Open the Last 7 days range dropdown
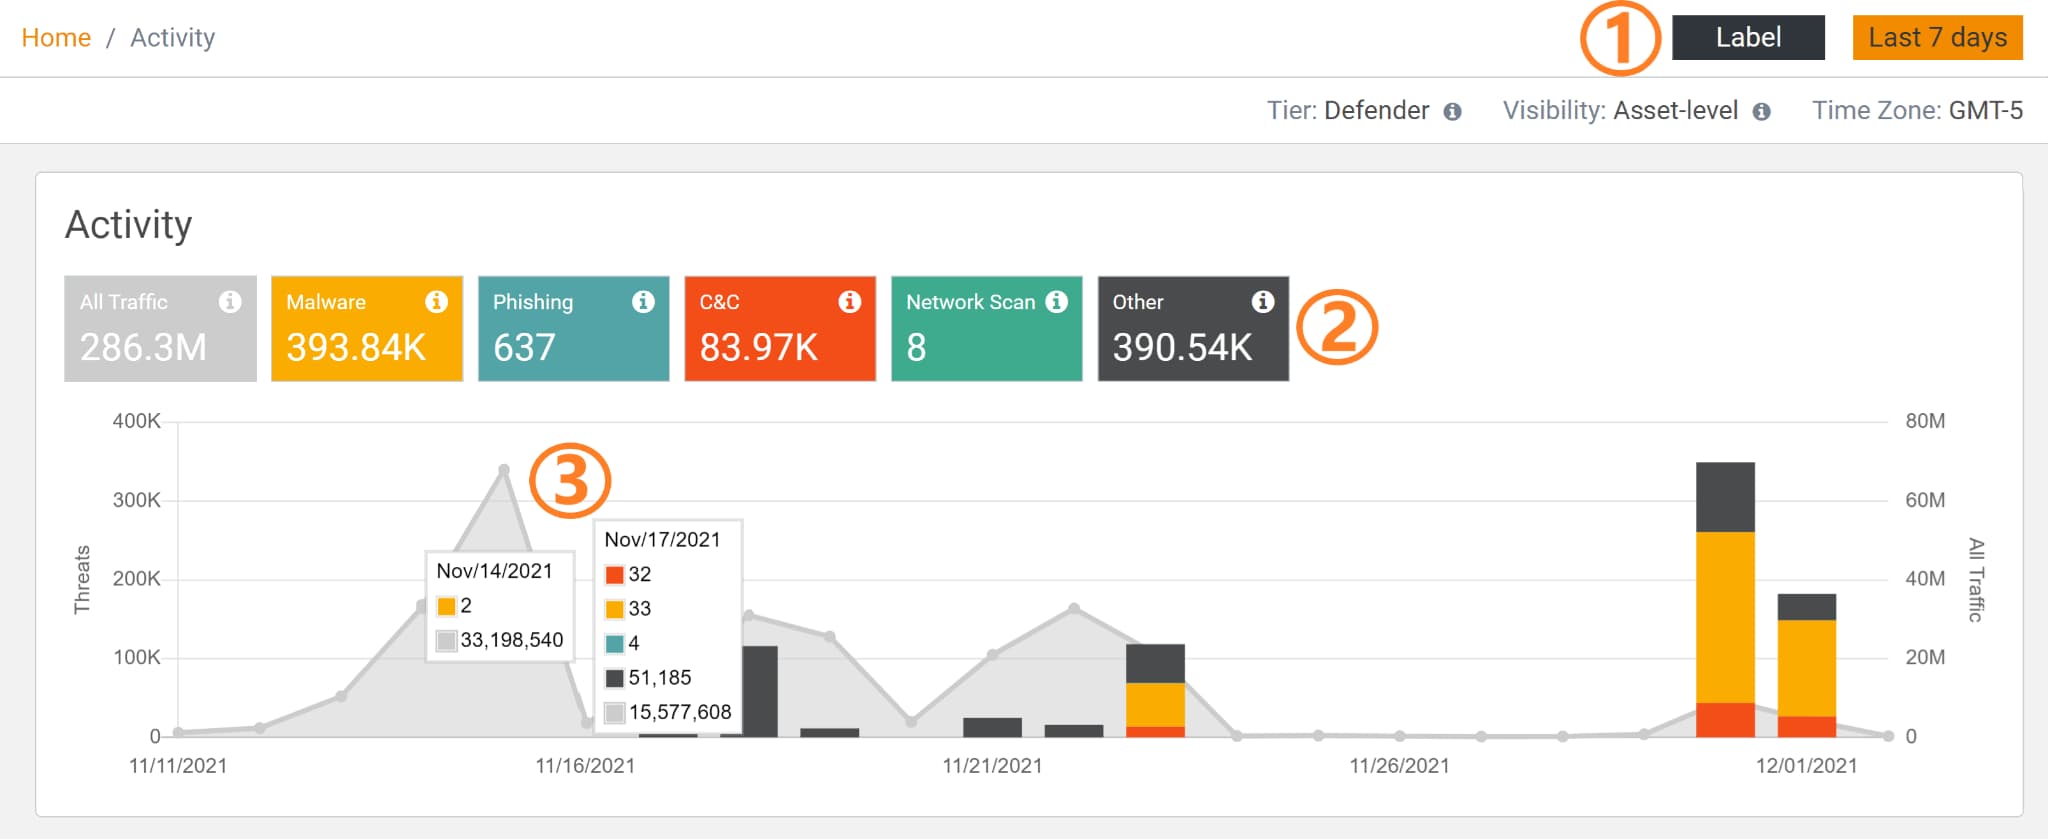 (x=1937, y=38)
